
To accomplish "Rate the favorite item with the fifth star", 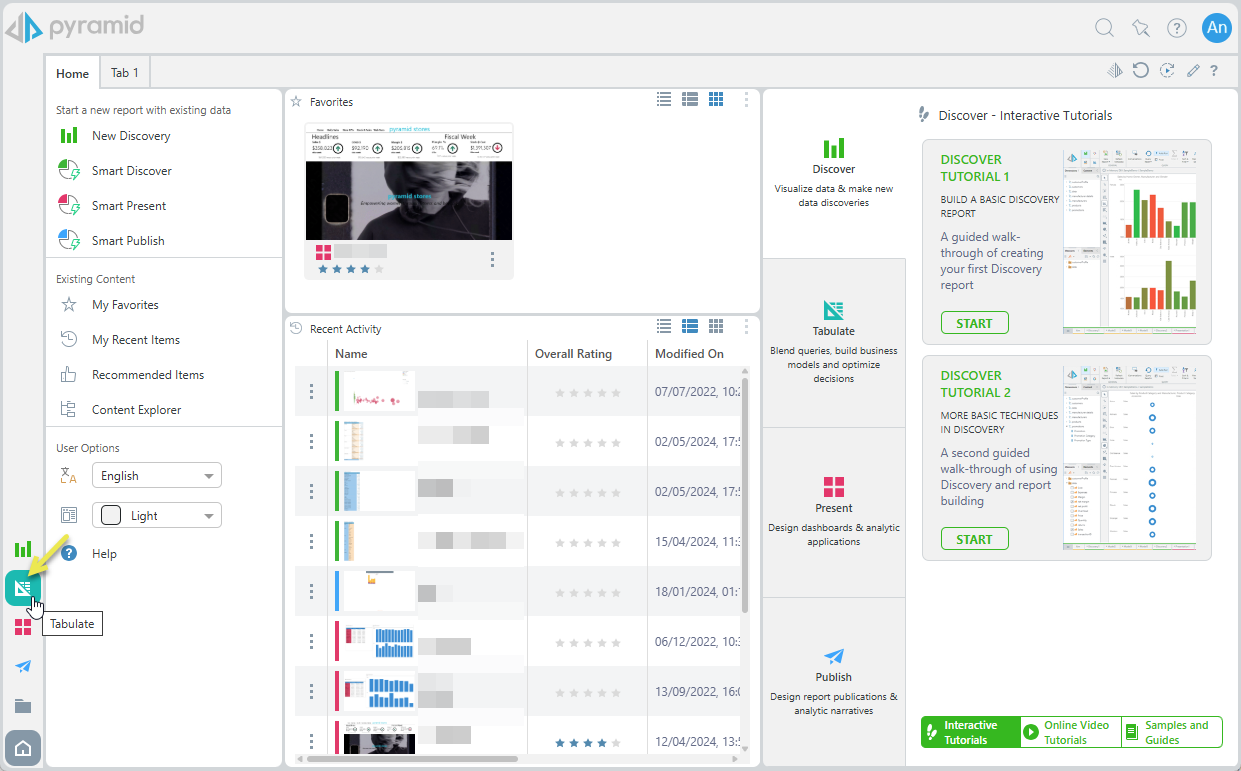I will 378,269.
